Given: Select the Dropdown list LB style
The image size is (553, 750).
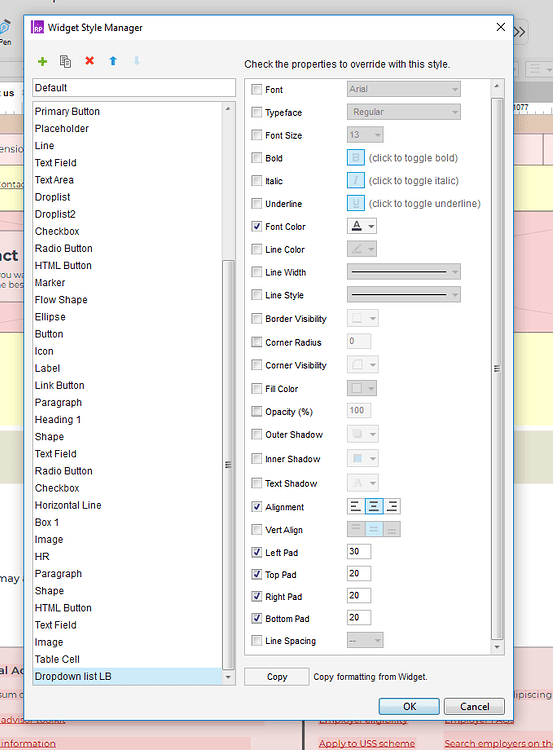Looking at the screenshot, I should coord(128,676).
